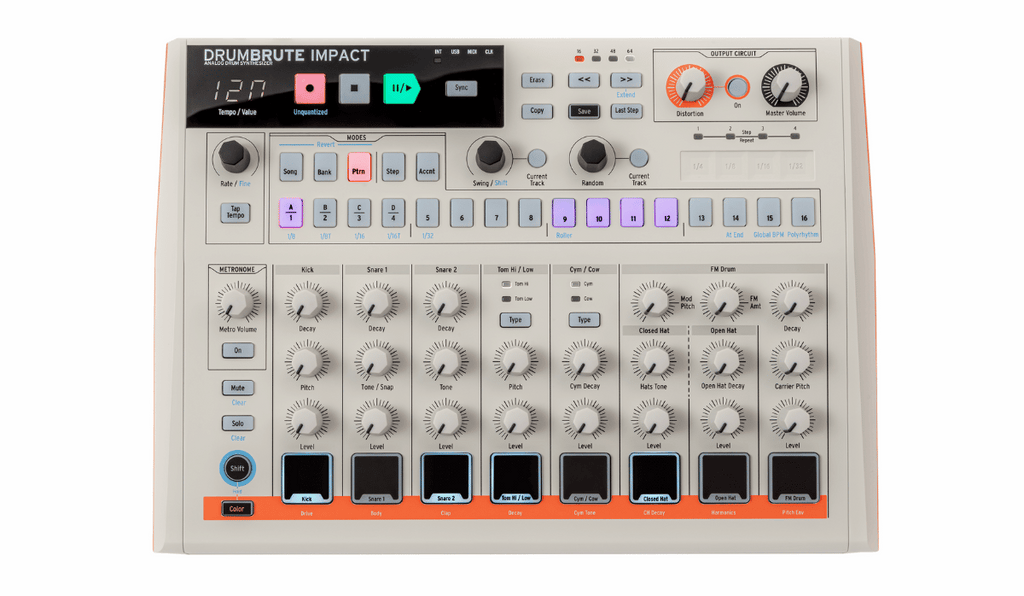The width and height of the screenshot is (1024, 596).
Task: Click the Erase button
Action: [537, 80]
